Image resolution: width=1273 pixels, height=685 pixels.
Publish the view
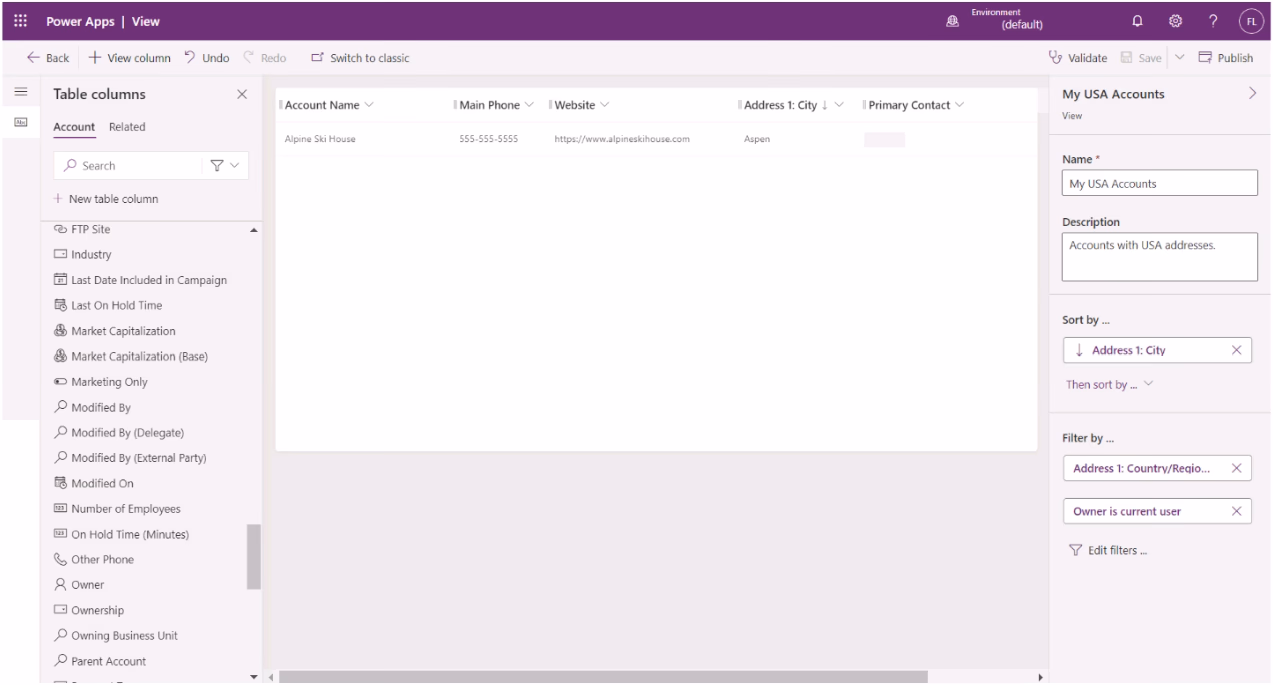point(1225,58)
